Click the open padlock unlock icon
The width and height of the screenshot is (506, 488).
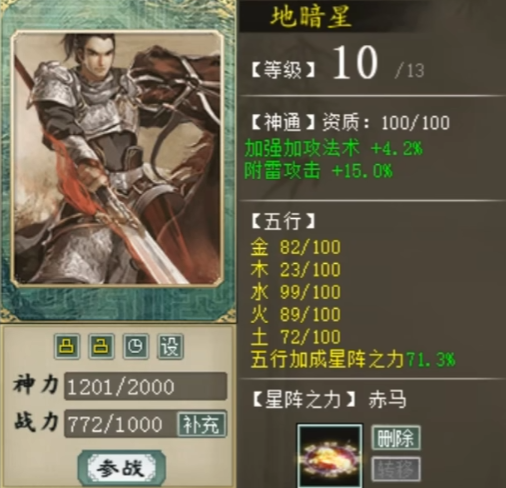[x=101, y=346]
